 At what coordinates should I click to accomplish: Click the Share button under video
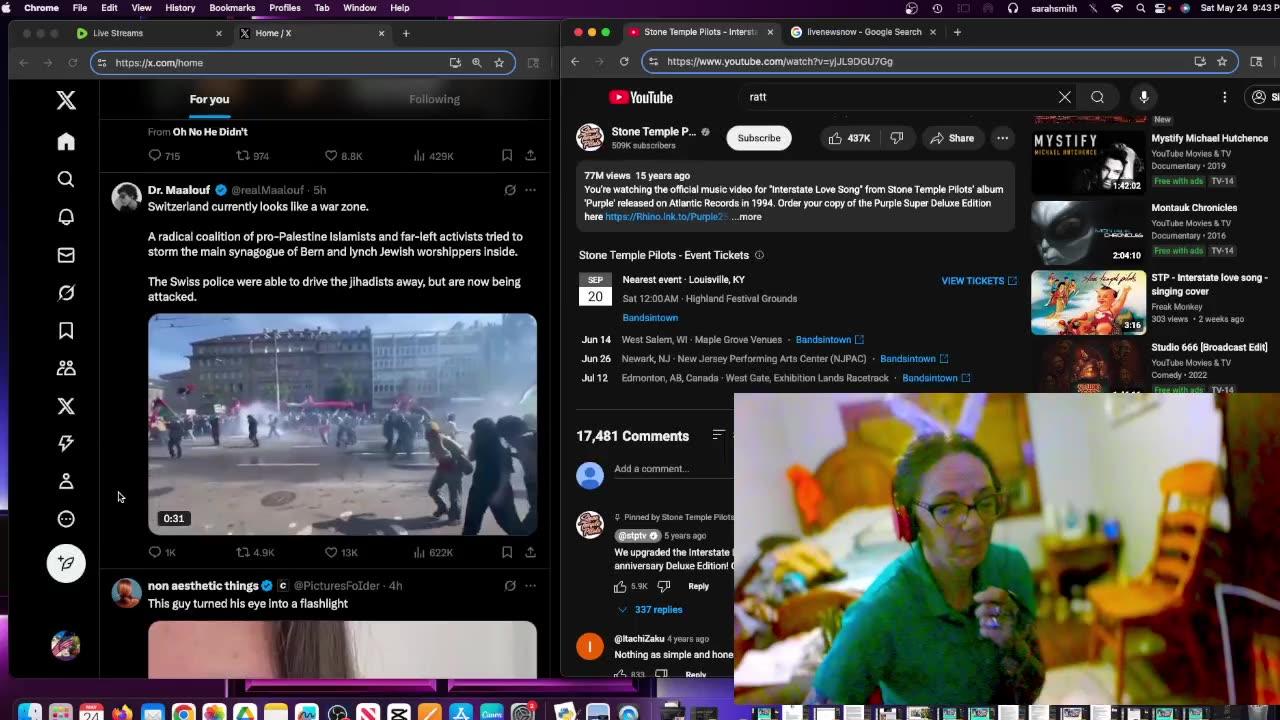click(x=950, y=138)
